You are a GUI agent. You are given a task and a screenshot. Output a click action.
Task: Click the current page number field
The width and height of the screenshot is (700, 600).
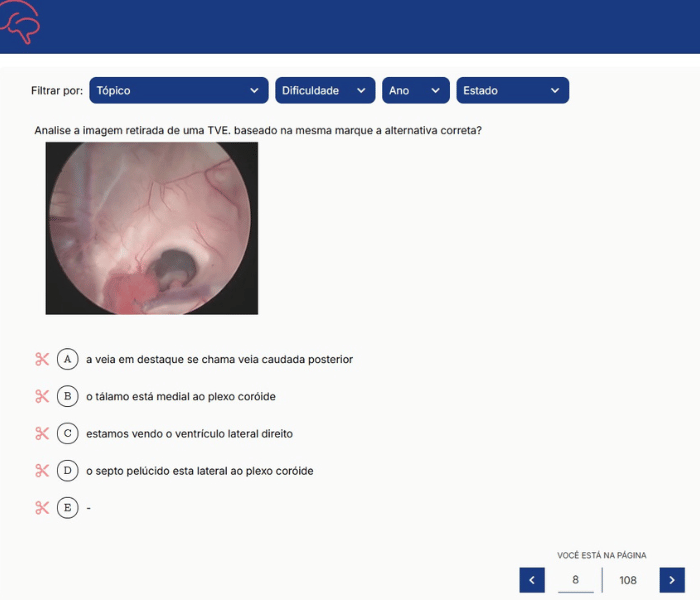tap(575, 580)
